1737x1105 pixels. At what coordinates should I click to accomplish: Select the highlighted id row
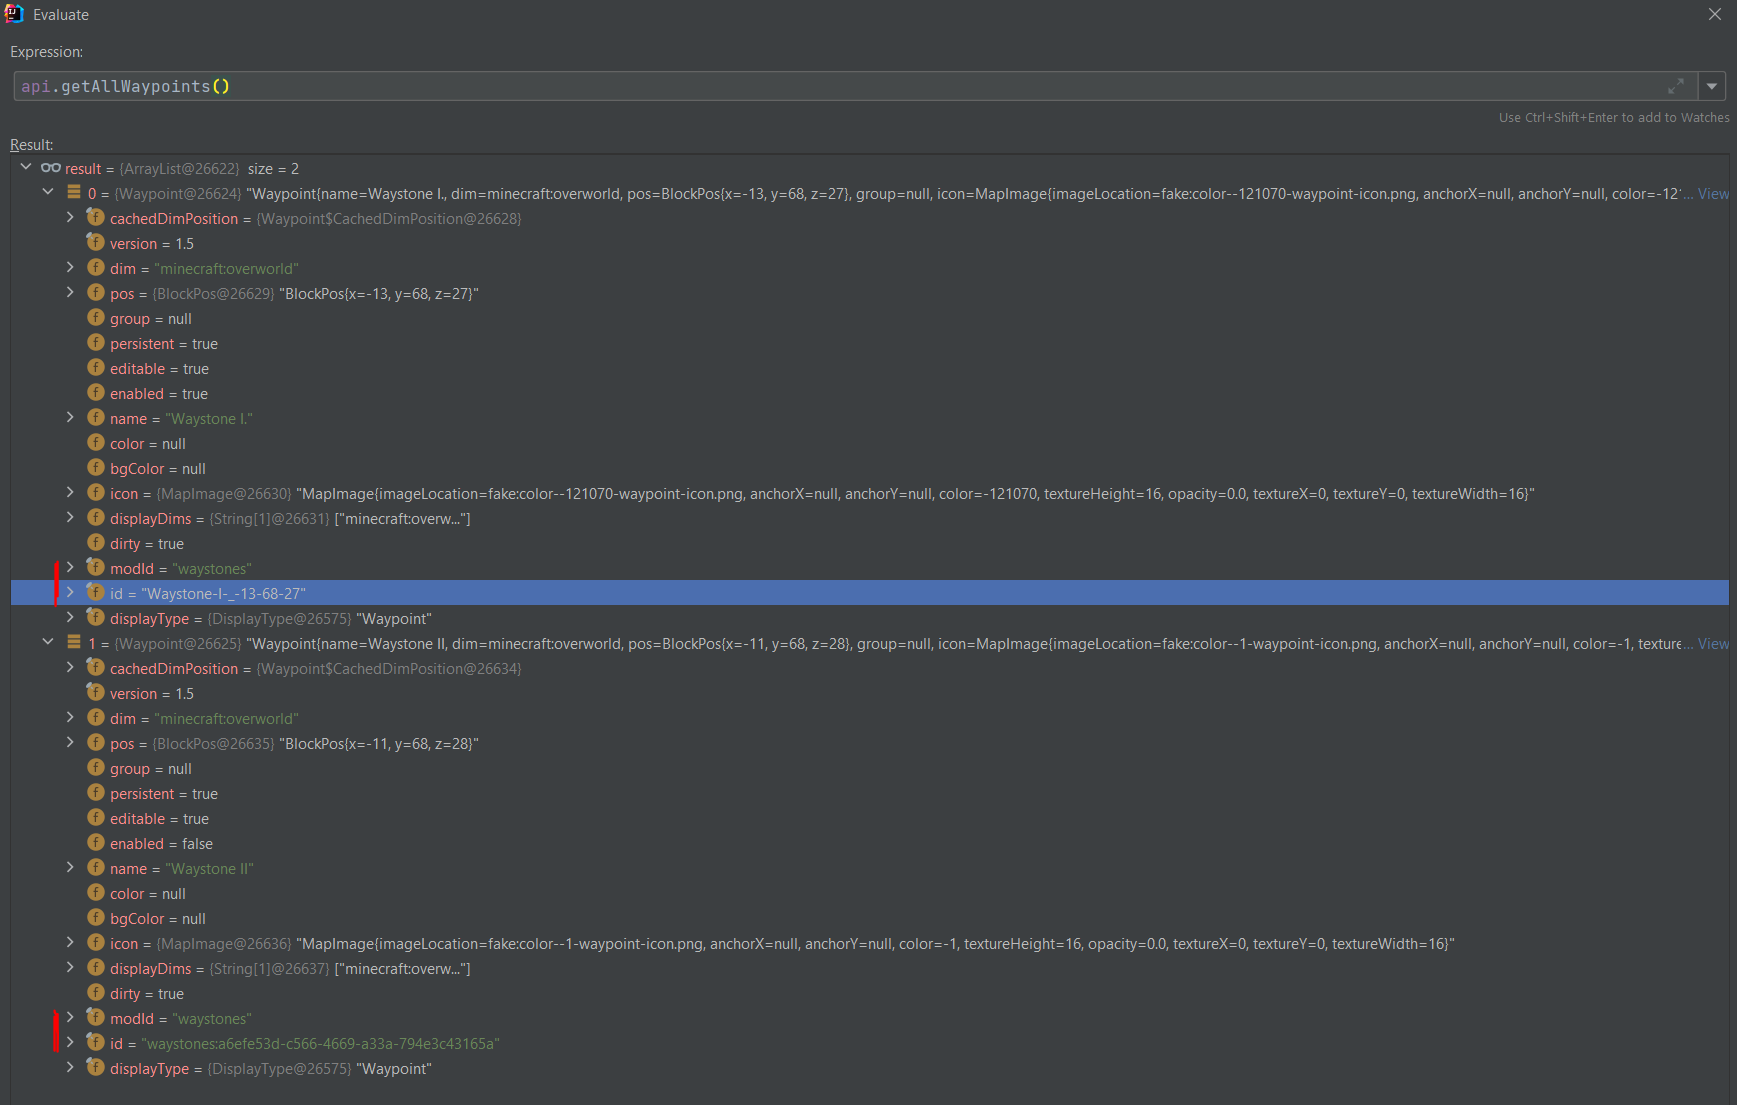pos(400,592)
